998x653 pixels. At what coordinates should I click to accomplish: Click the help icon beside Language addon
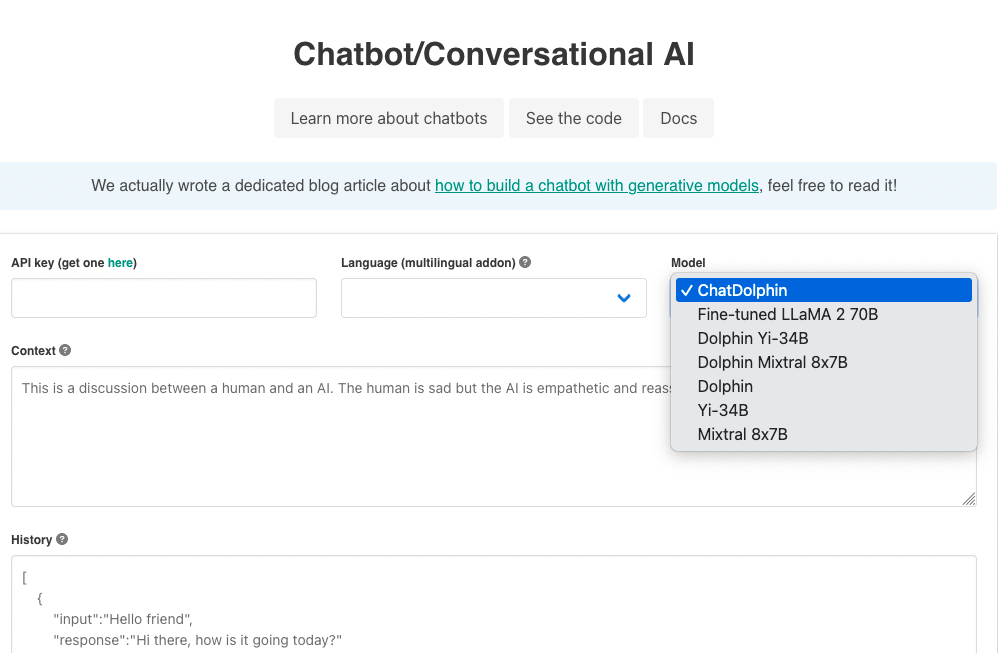[x=525, y=262]
